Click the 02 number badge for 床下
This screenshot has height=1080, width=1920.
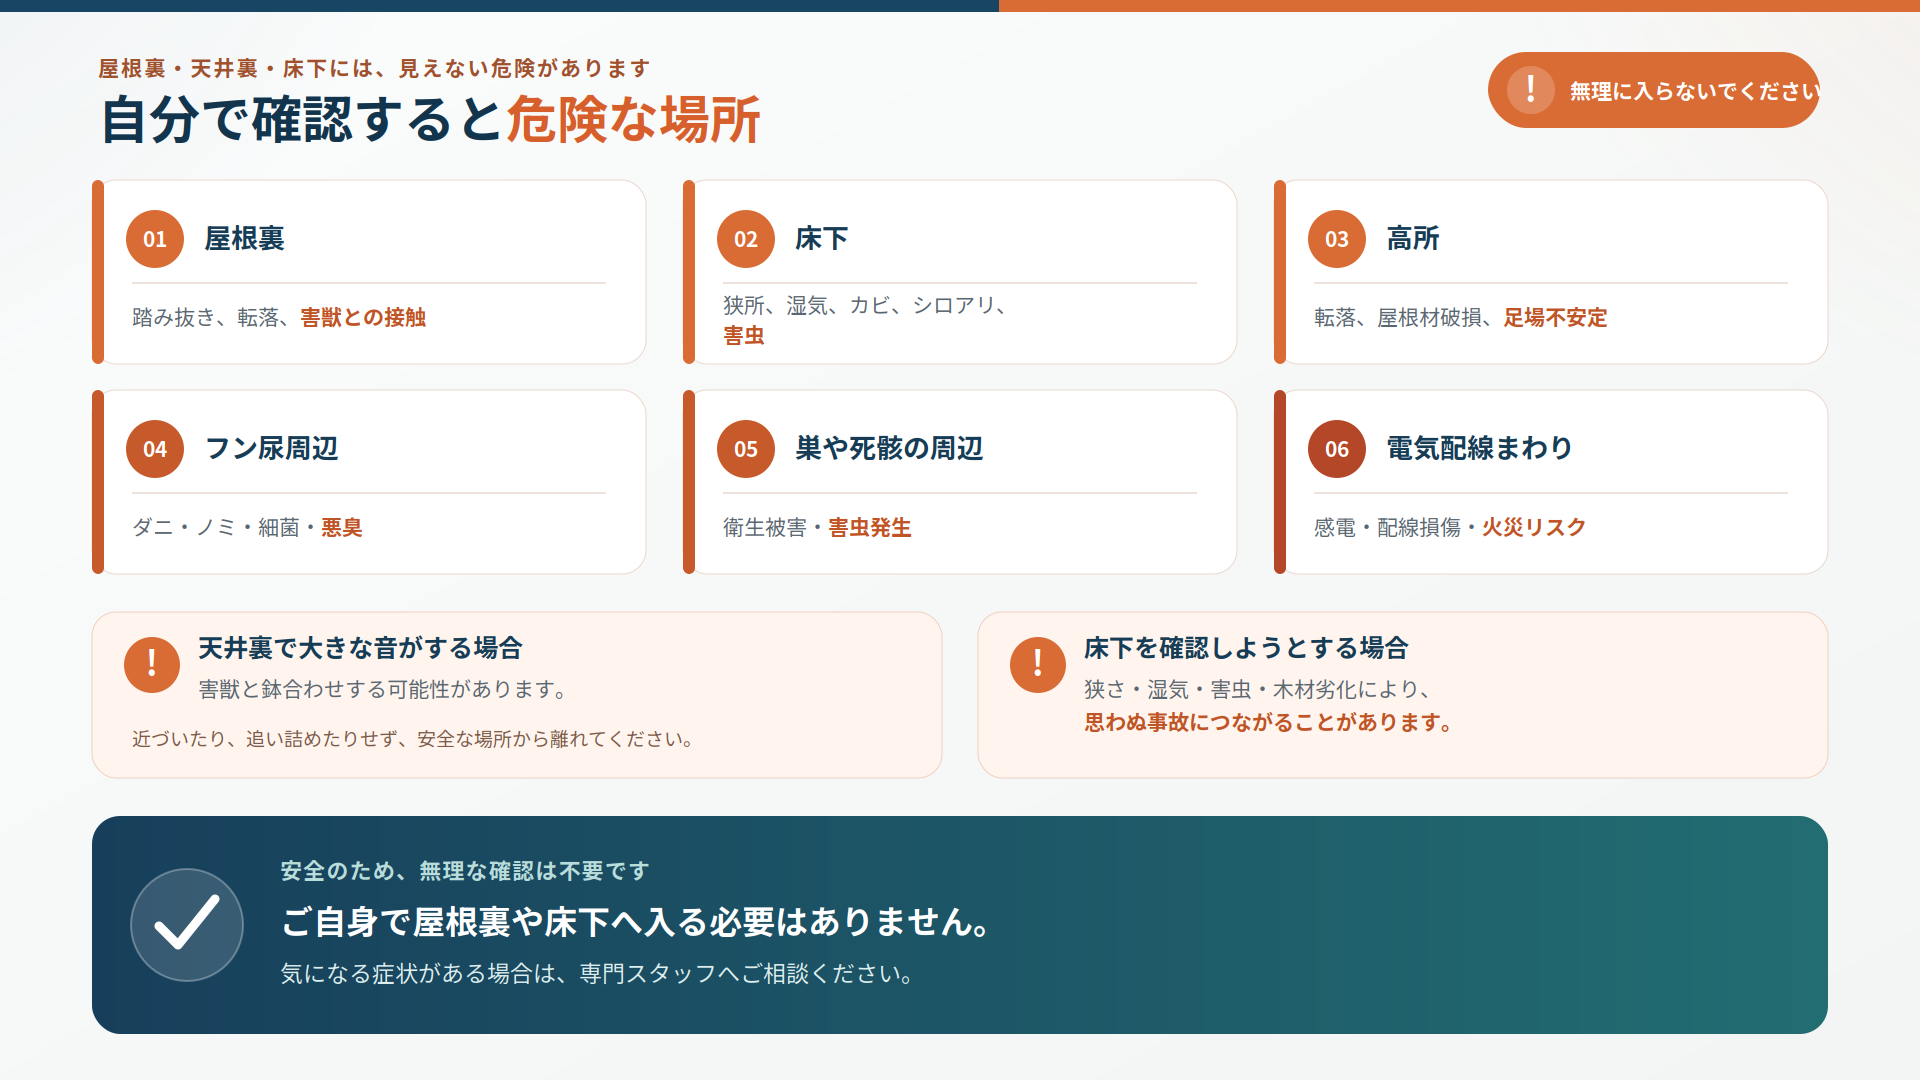pos(746,239)
